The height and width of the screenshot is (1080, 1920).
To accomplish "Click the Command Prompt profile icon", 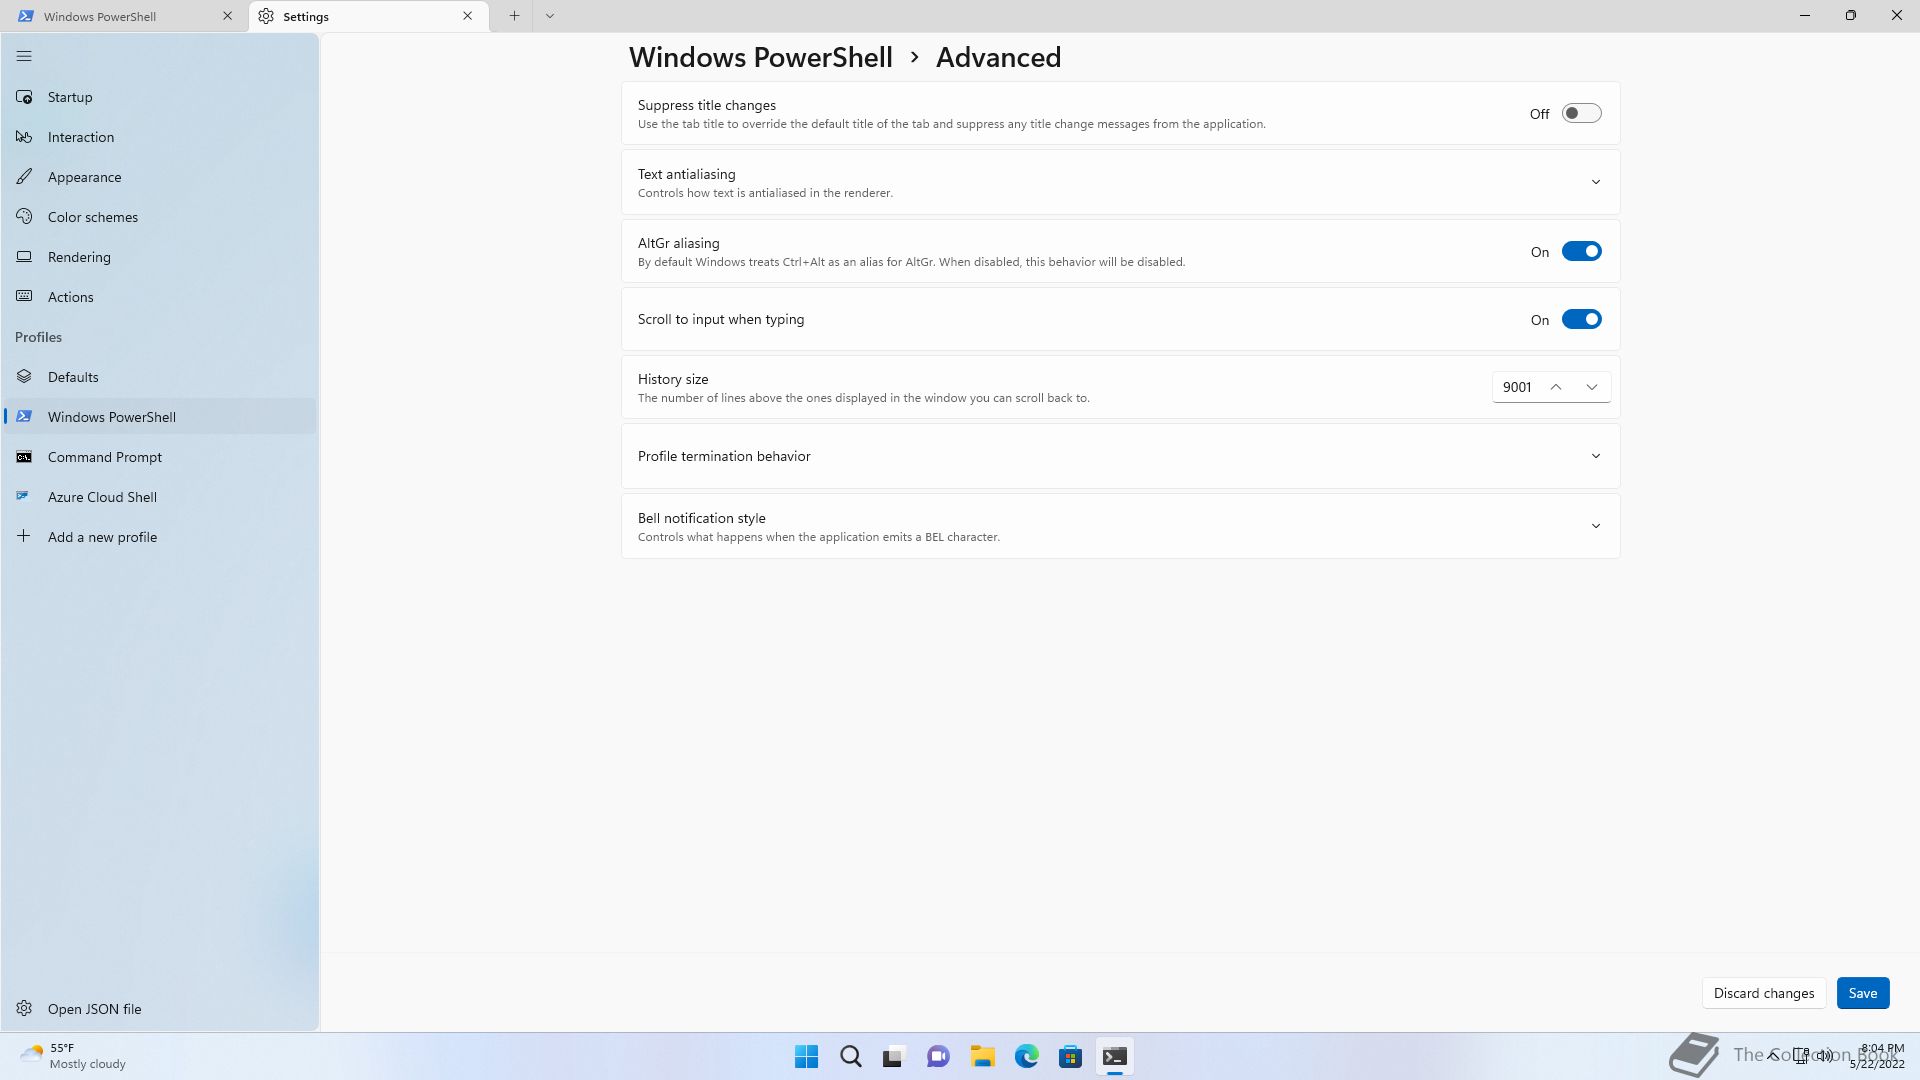I will point(24,457).
